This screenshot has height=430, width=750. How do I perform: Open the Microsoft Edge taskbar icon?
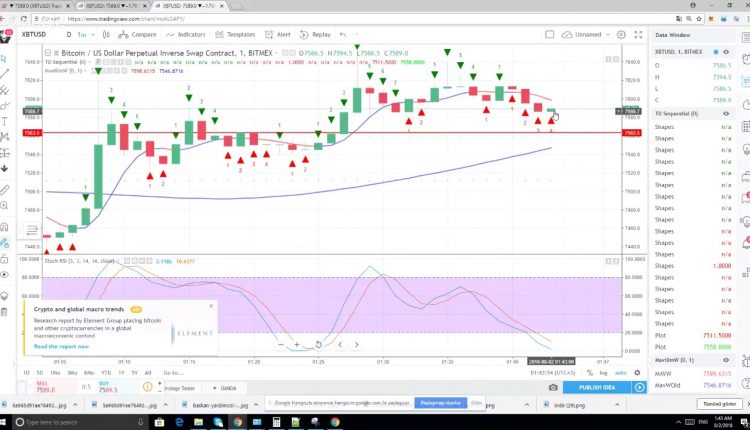179,422
